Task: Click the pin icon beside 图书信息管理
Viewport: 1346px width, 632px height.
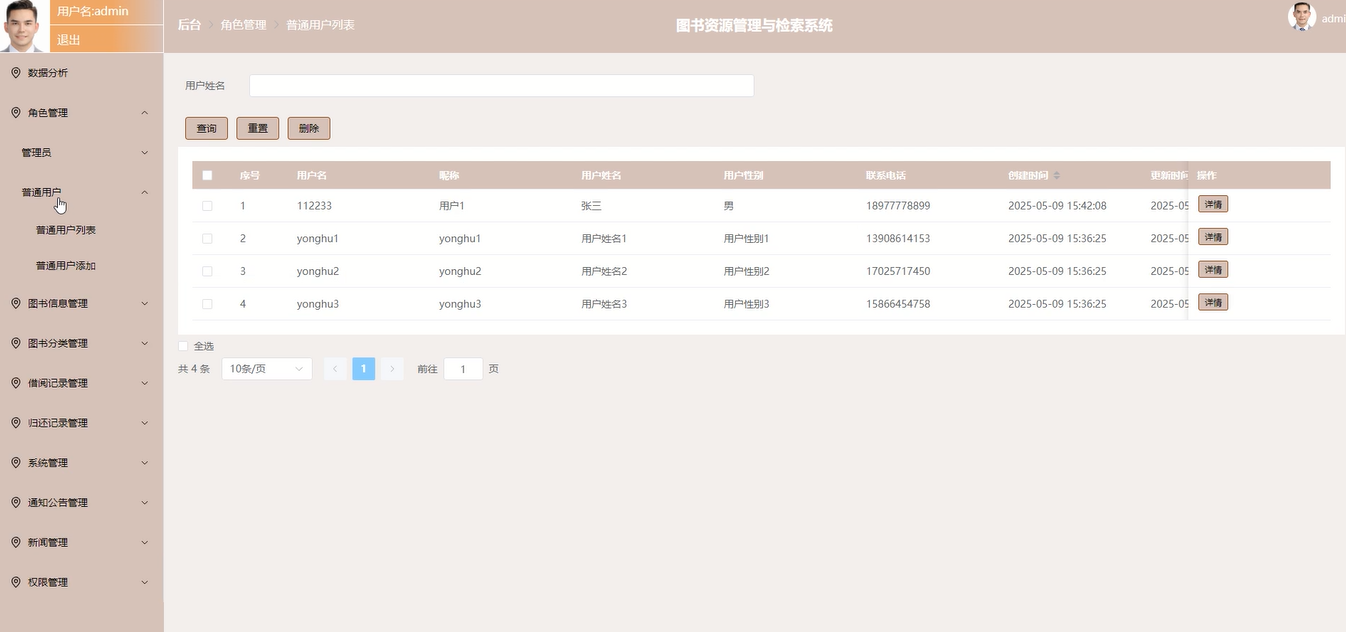Action: tap(16, 303)
